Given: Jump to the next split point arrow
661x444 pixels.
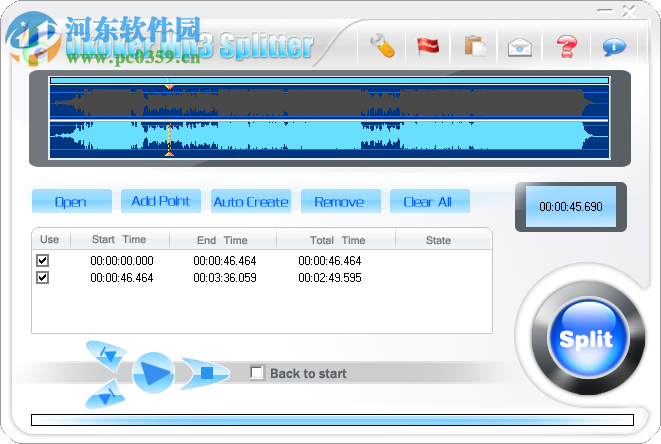Looking at the screenshot, I should 105,395.
